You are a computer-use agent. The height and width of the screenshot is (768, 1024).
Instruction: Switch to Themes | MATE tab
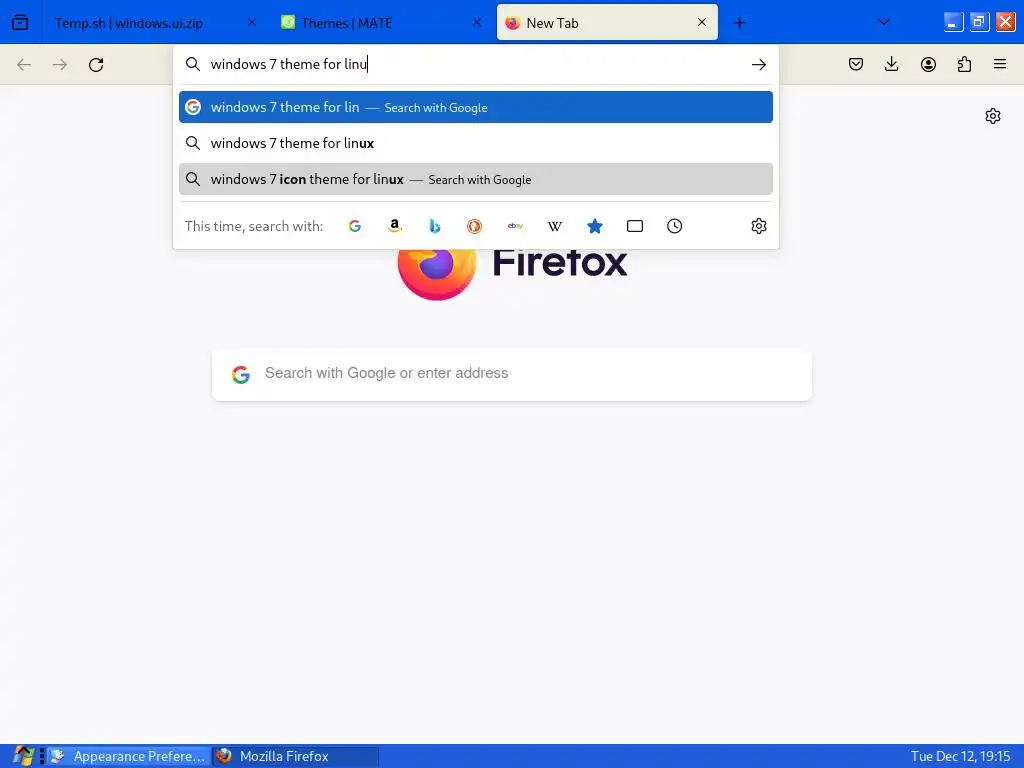[381, 23]
